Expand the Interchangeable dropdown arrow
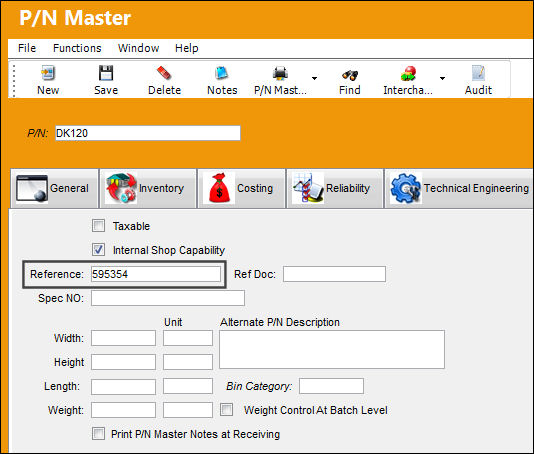Viewport: 534px width, 454px height. tap(442, 78)
